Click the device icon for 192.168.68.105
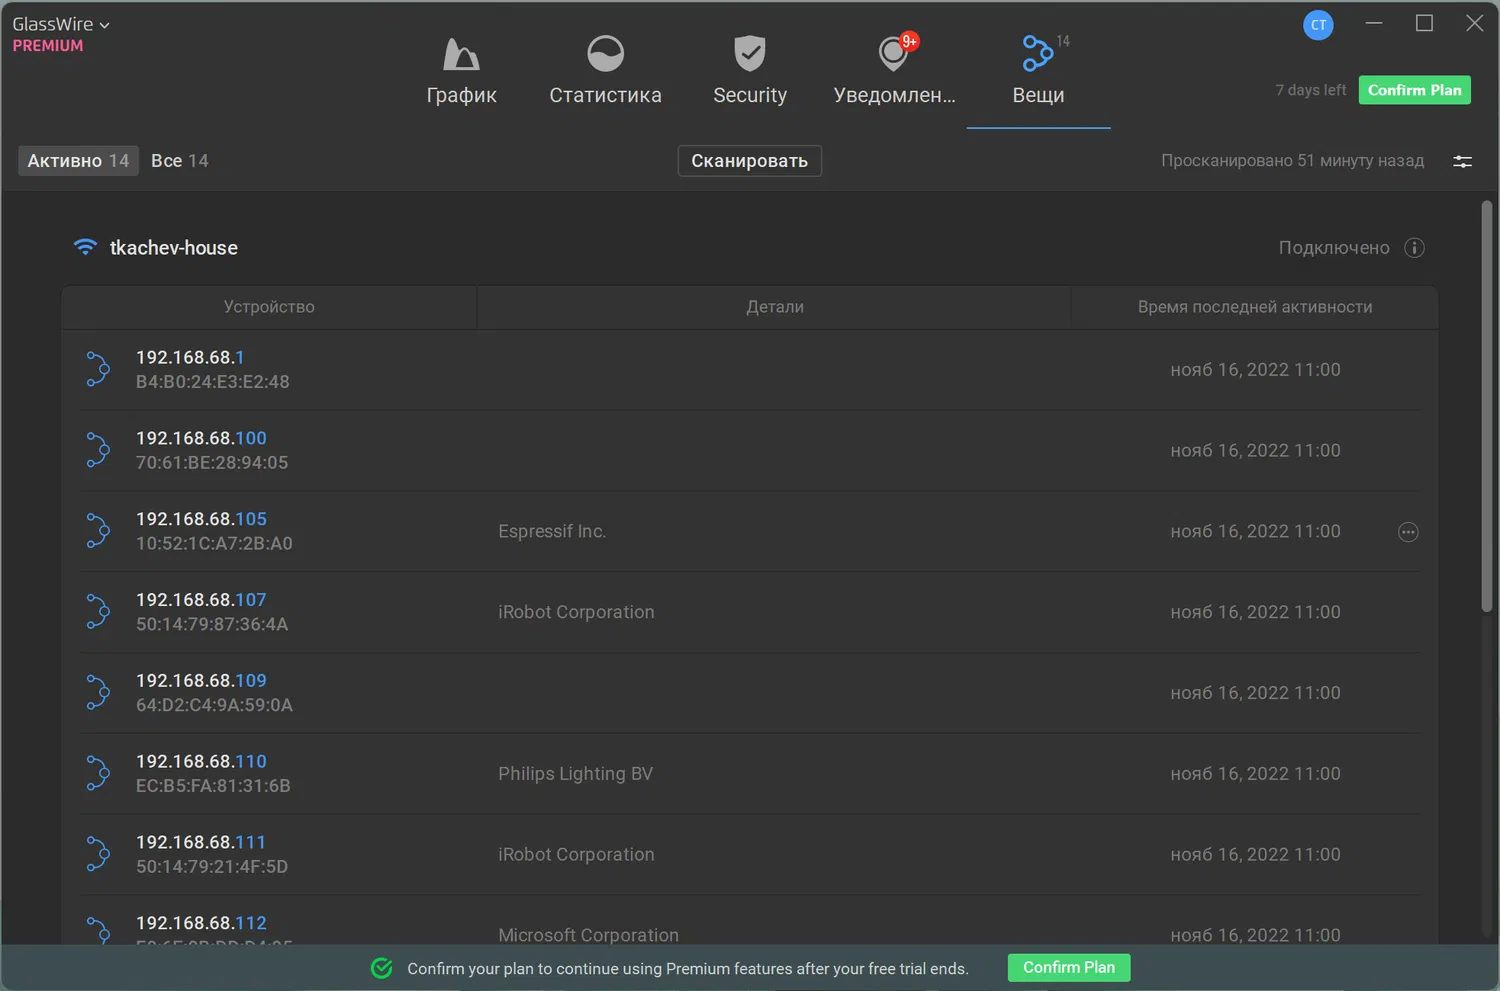The image size is (1500, 991). click(x=97, y=531)
